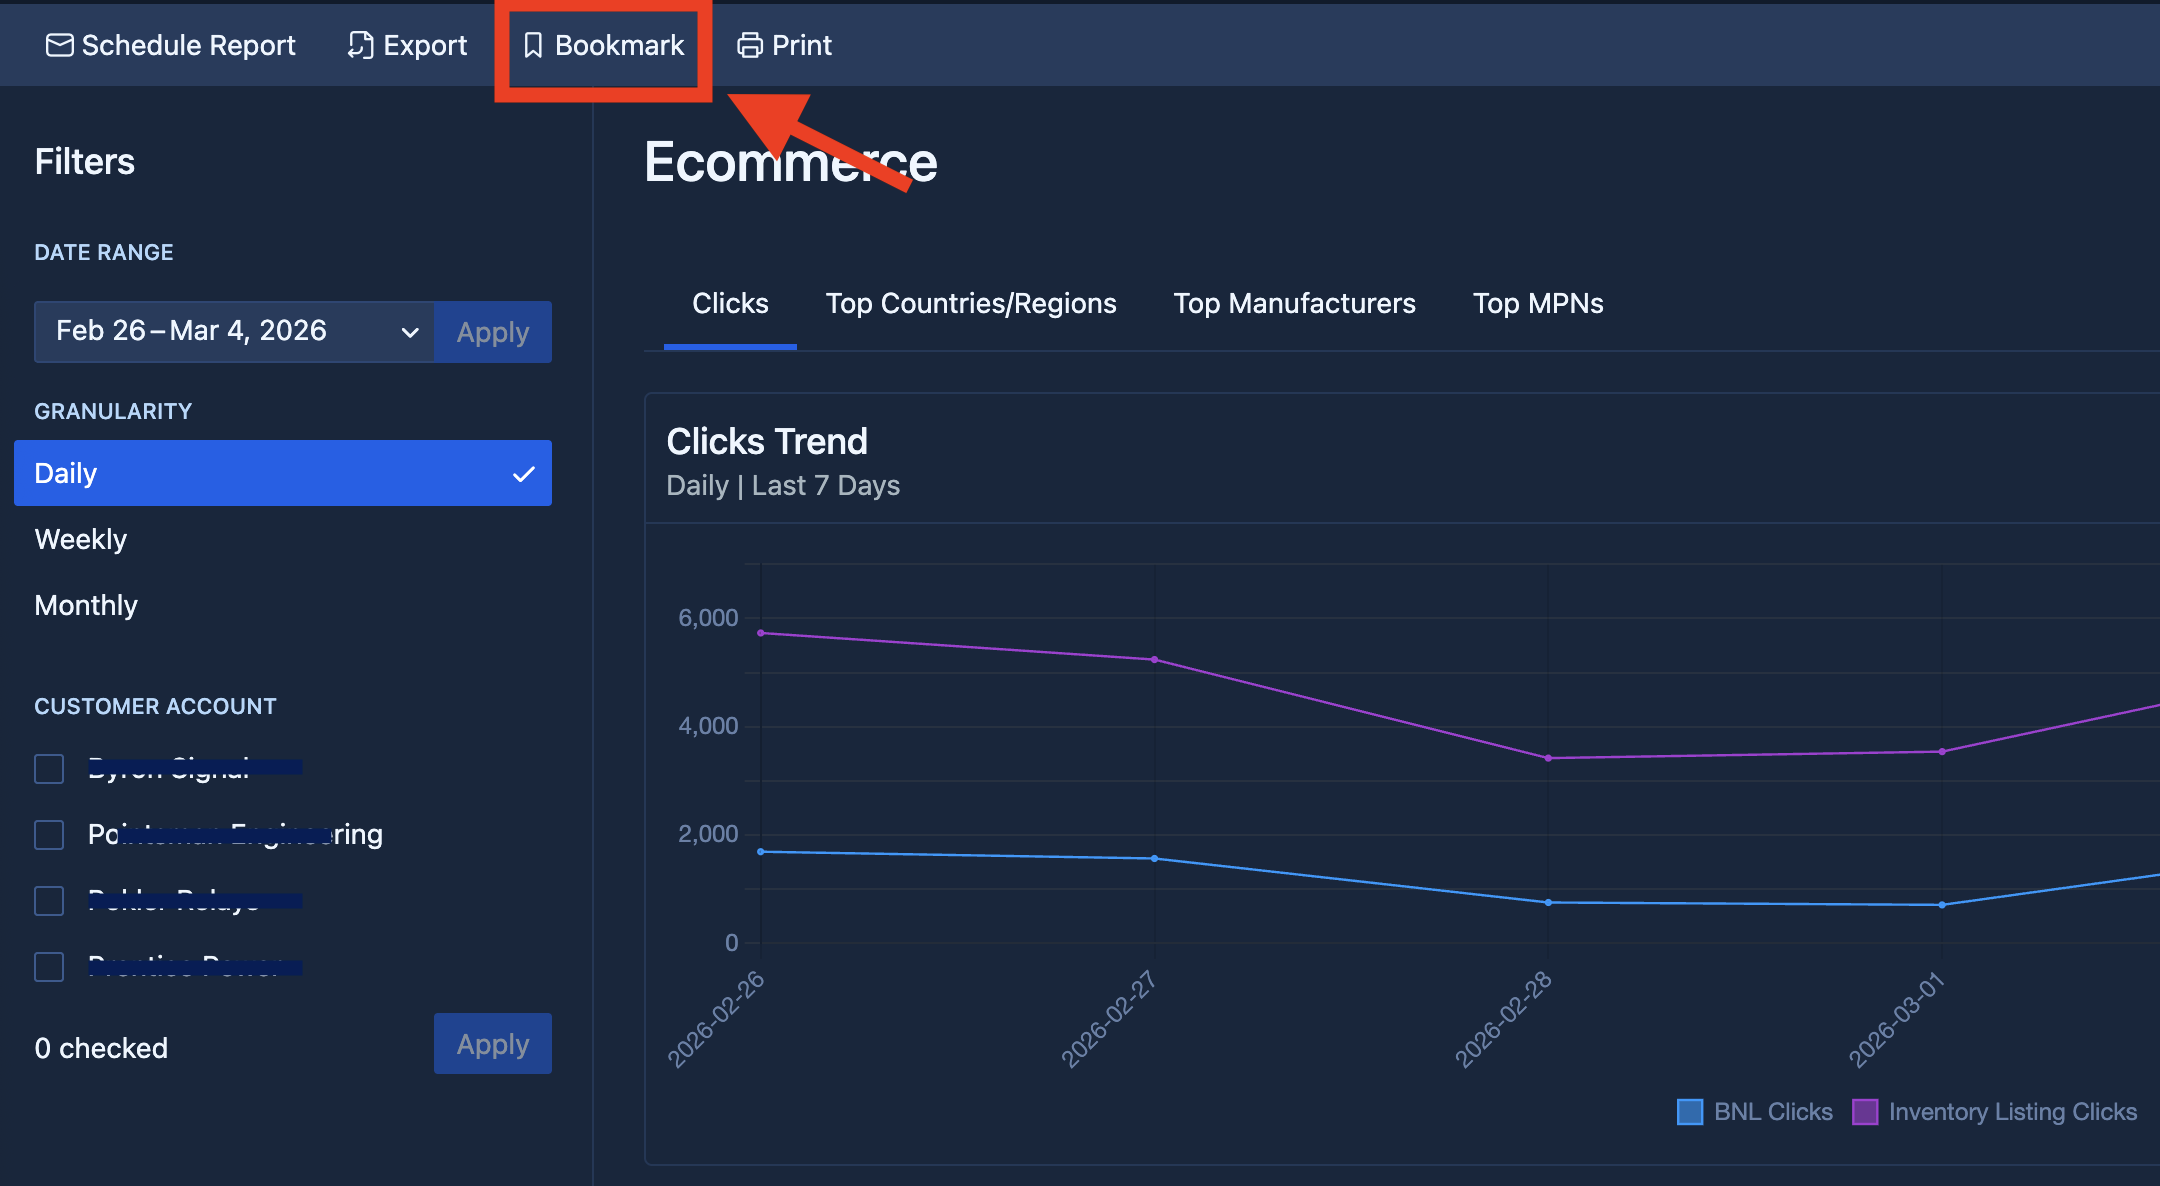Select Weekly granularity option

pos(81,540)
